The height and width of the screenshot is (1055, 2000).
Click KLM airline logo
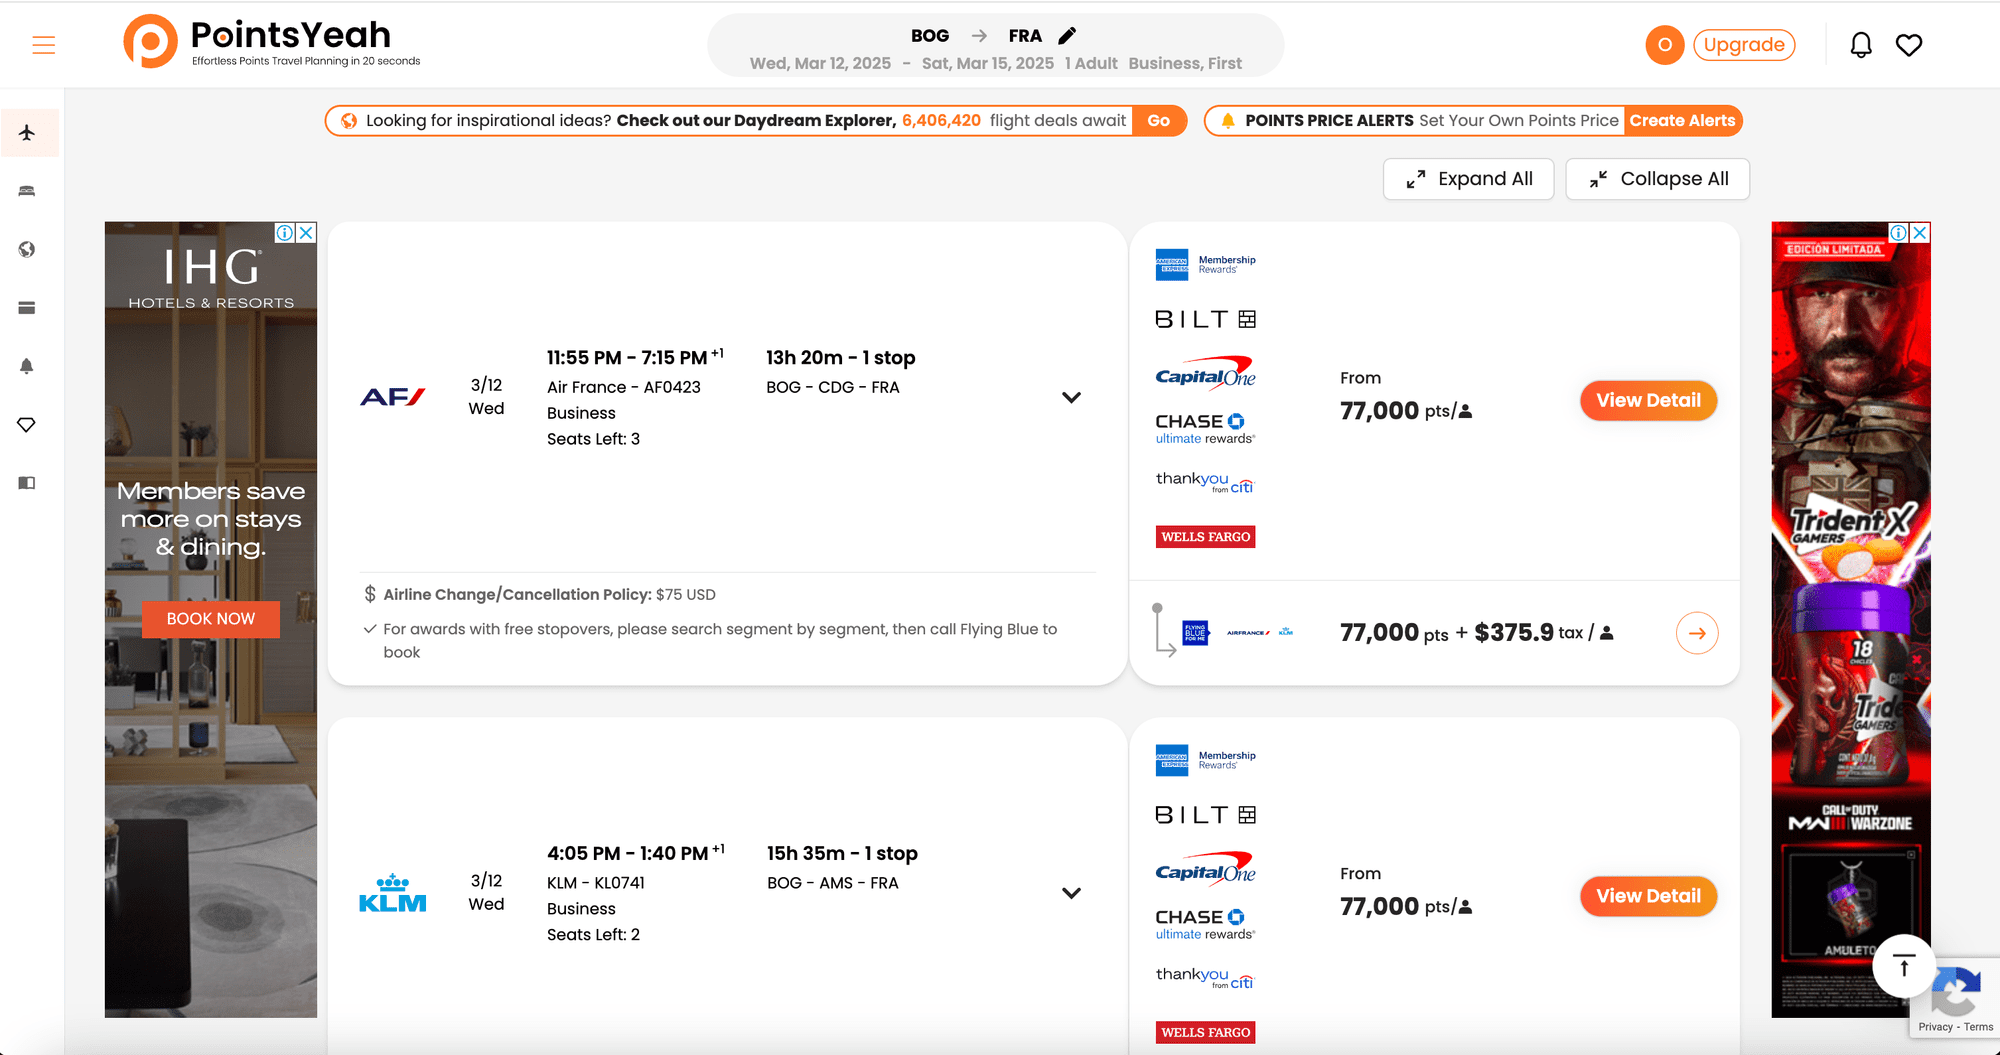(392, 893)
